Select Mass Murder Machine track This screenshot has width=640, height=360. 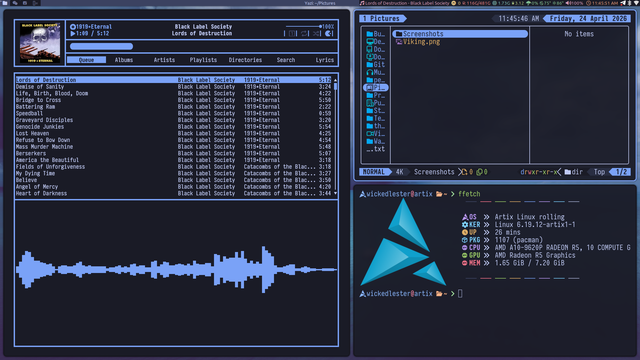pos(173,147)
